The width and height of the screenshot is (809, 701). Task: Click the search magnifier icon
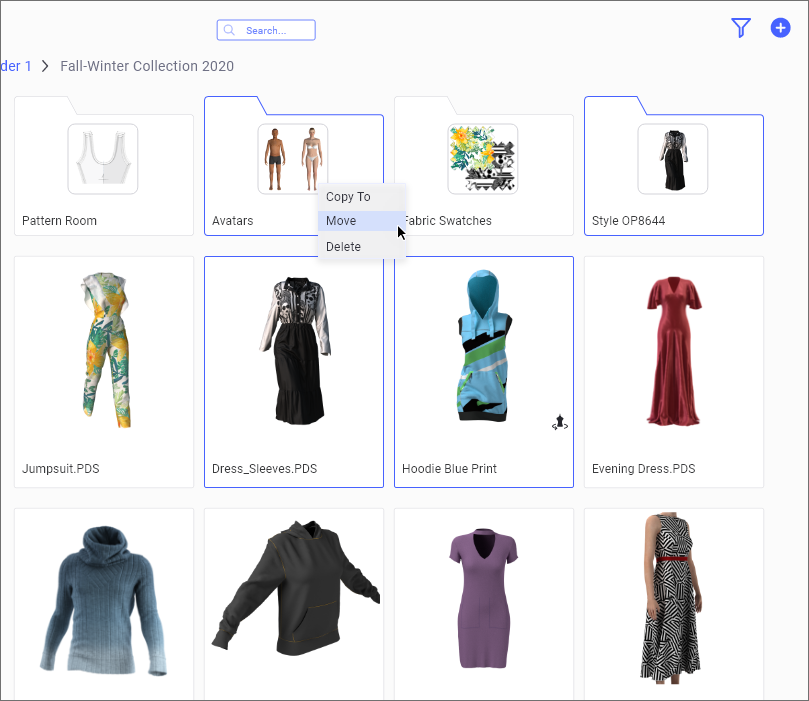pyautogui.click(x=230, y=30)
